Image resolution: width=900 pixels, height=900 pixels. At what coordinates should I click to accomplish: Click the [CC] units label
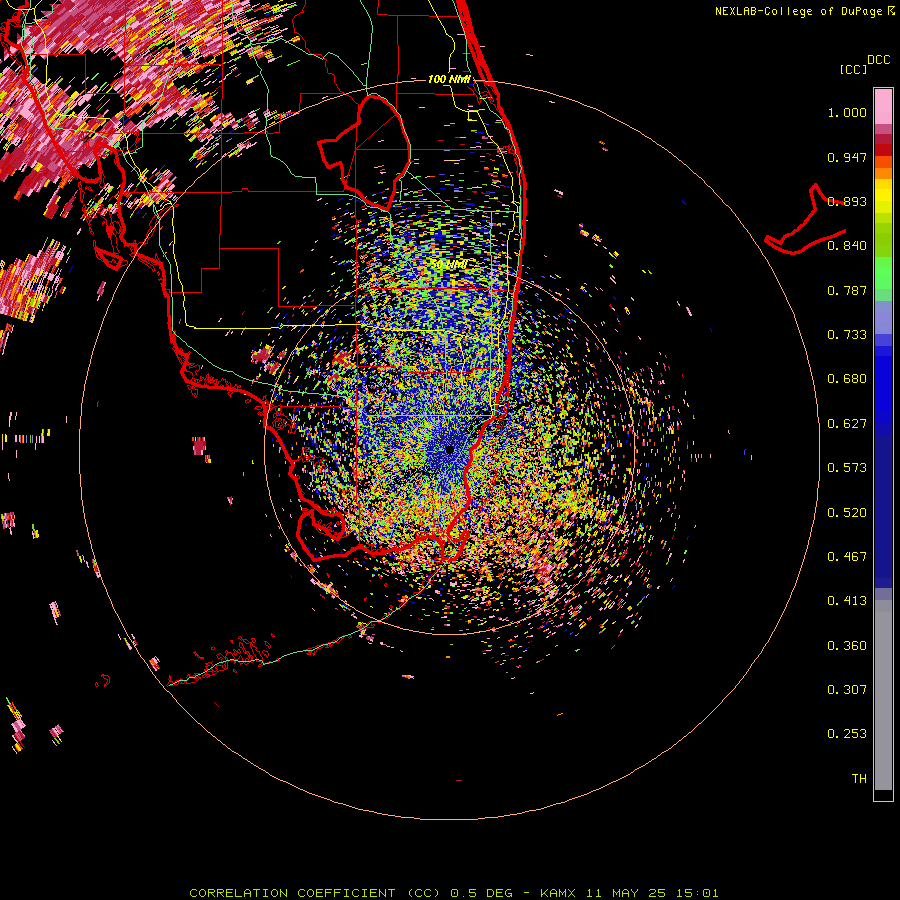pos(853,69)
